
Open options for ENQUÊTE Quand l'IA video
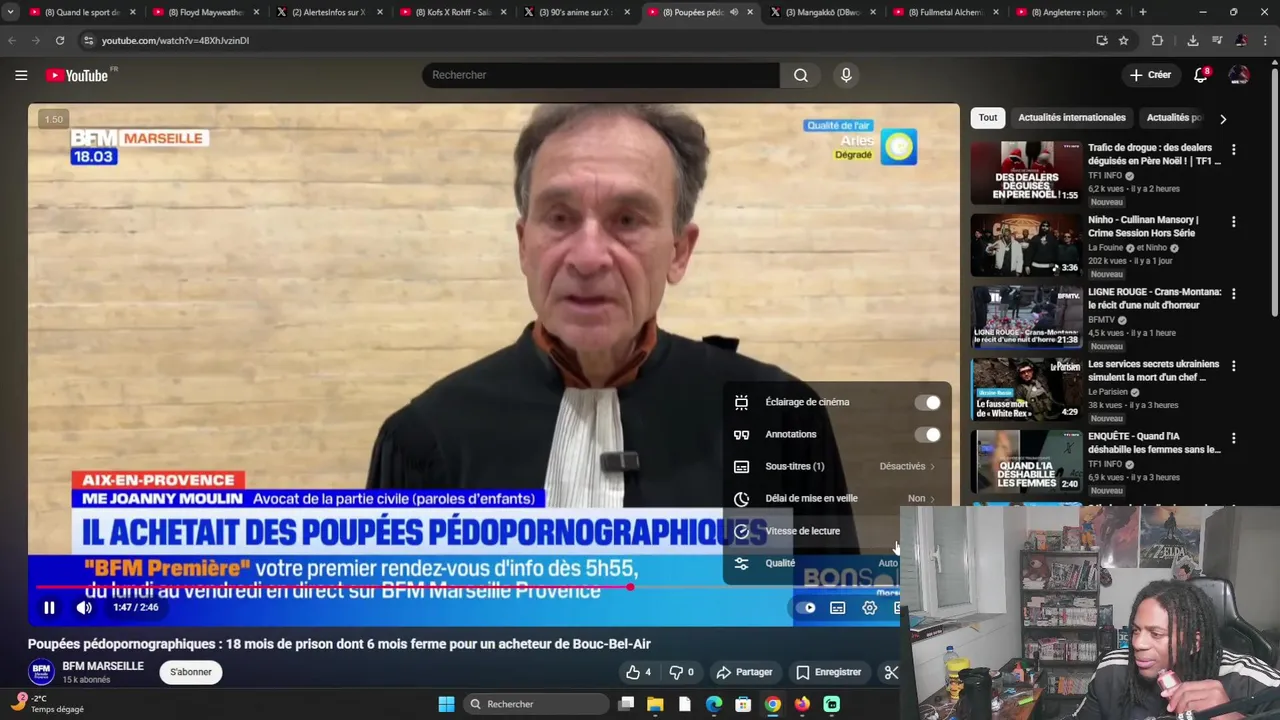tap(1233, 438)
